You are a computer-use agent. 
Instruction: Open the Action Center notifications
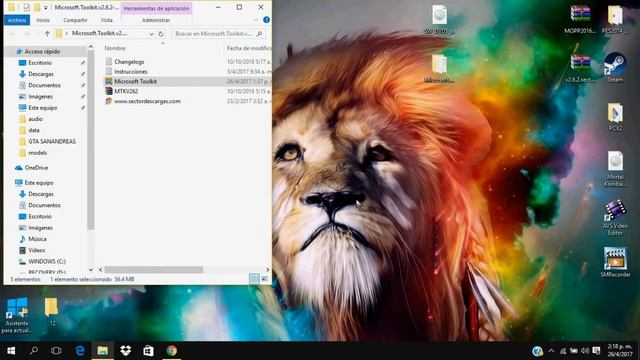point(596,351)
